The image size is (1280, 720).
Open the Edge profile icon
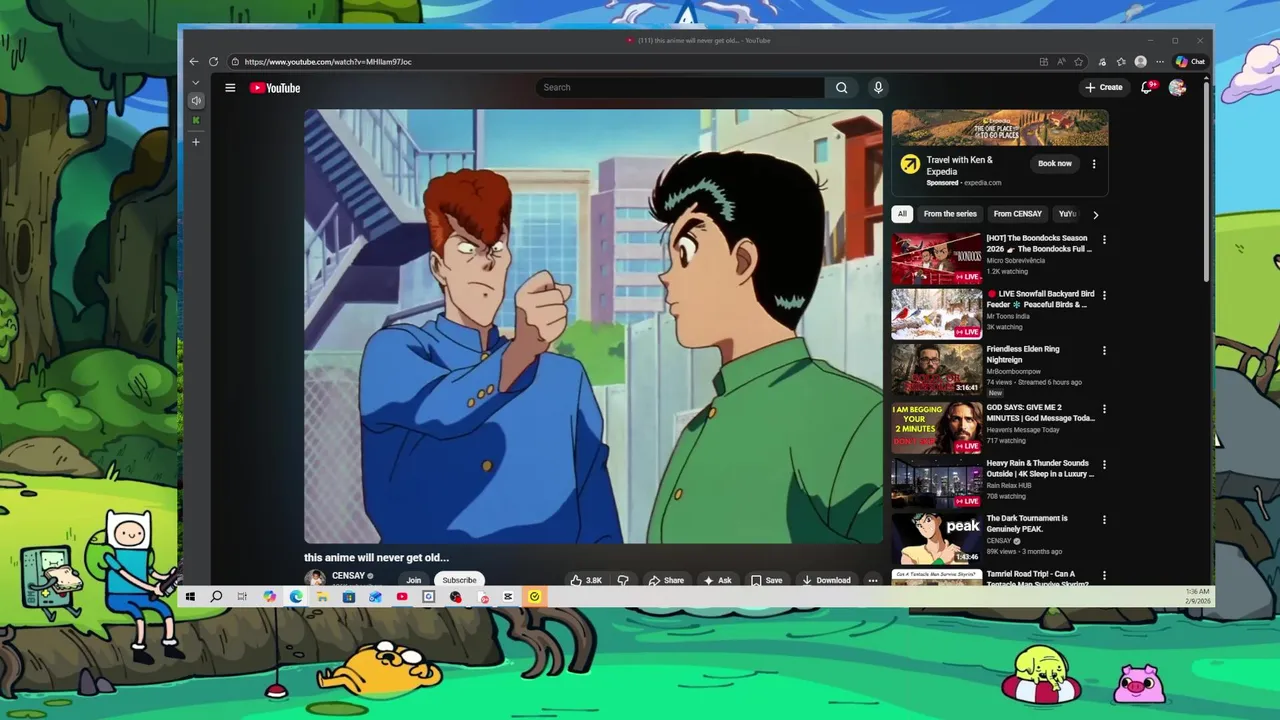[x=1140, y=62]
